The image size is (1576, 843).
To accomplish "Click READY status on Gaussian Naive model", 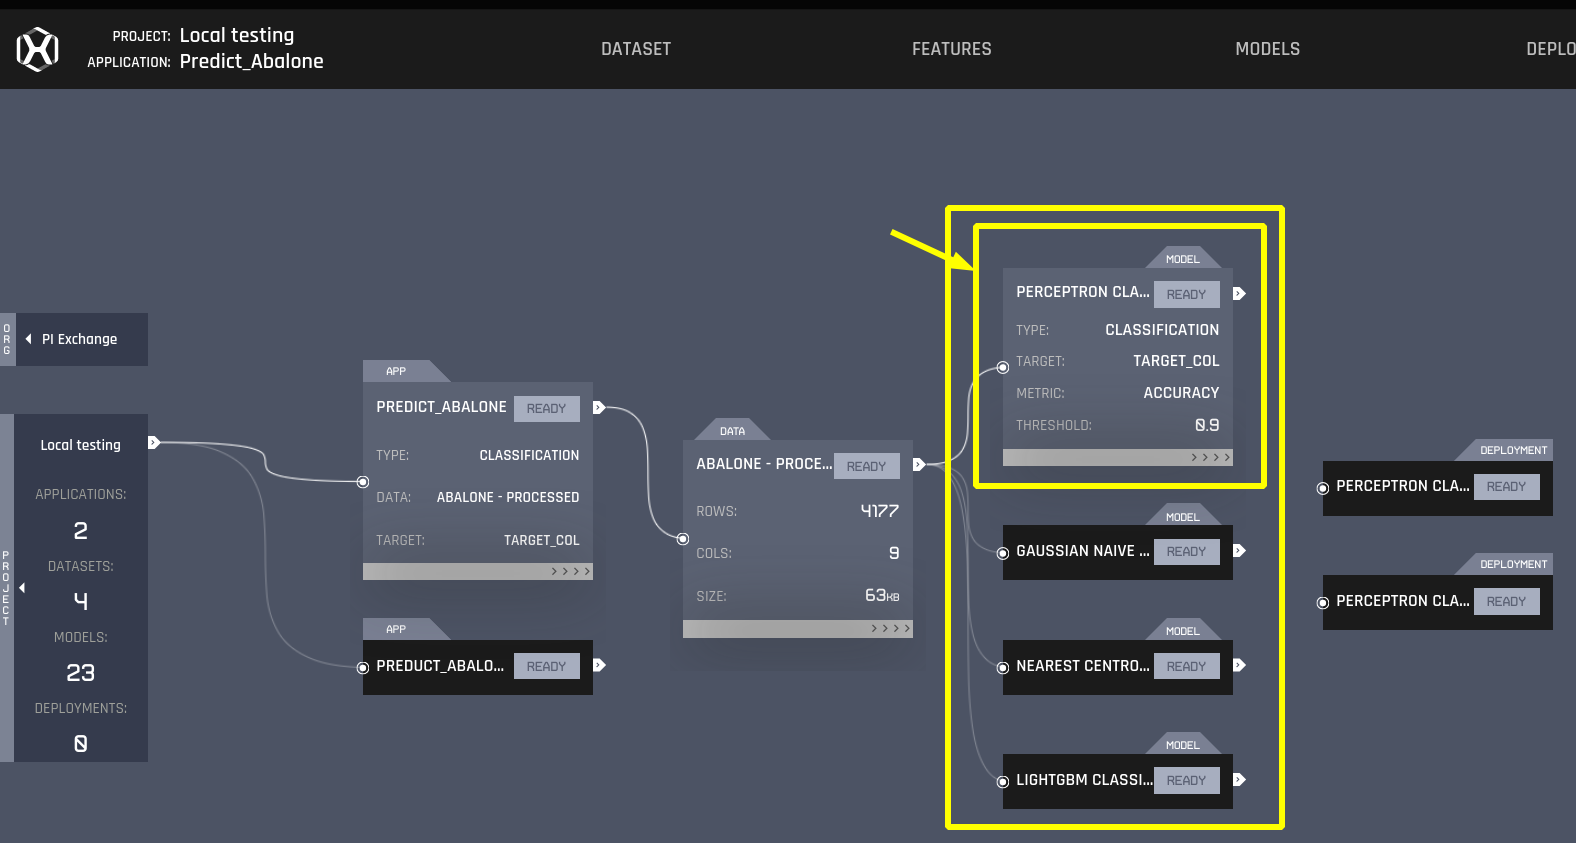I will [1186, 551].
